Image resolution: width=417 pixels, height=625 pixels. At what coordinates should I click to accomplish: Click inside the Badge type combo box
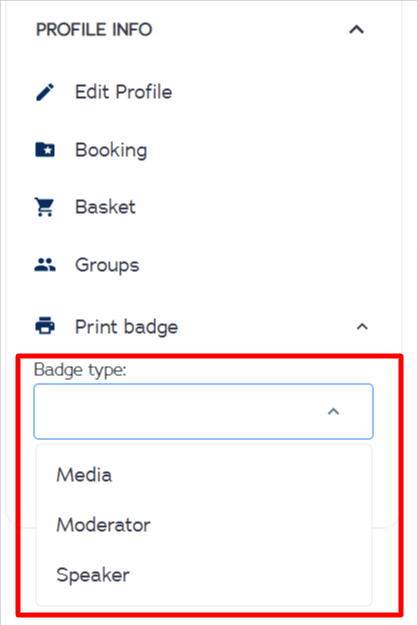[204, 411]
